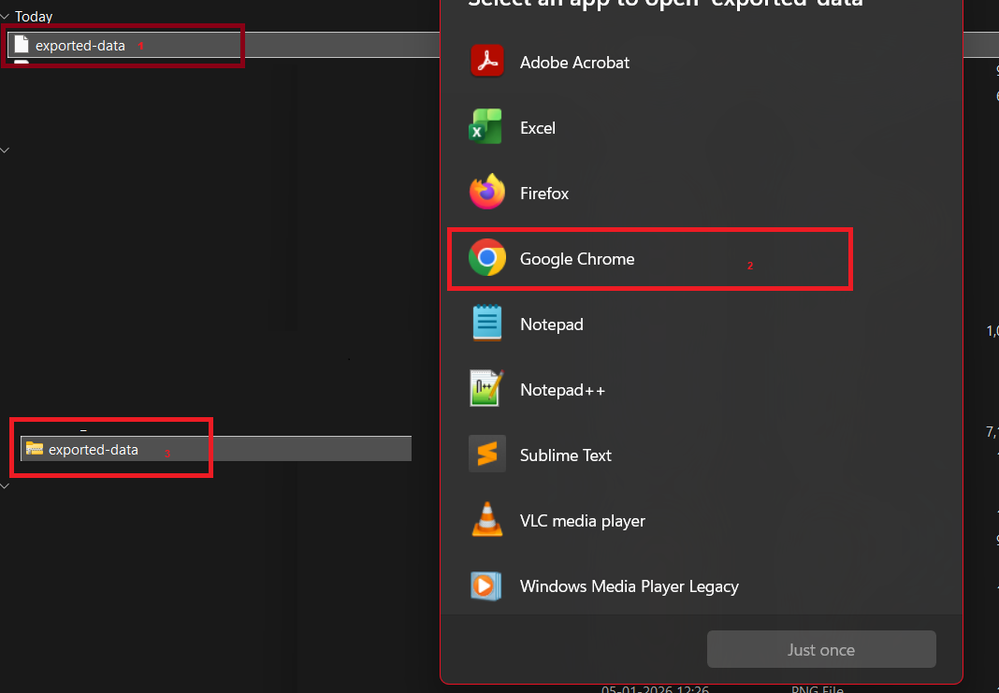Select the exported-data file under Today
Image resolution: width=999 pixels, height=693 pixels.
(x=223, y=45)
